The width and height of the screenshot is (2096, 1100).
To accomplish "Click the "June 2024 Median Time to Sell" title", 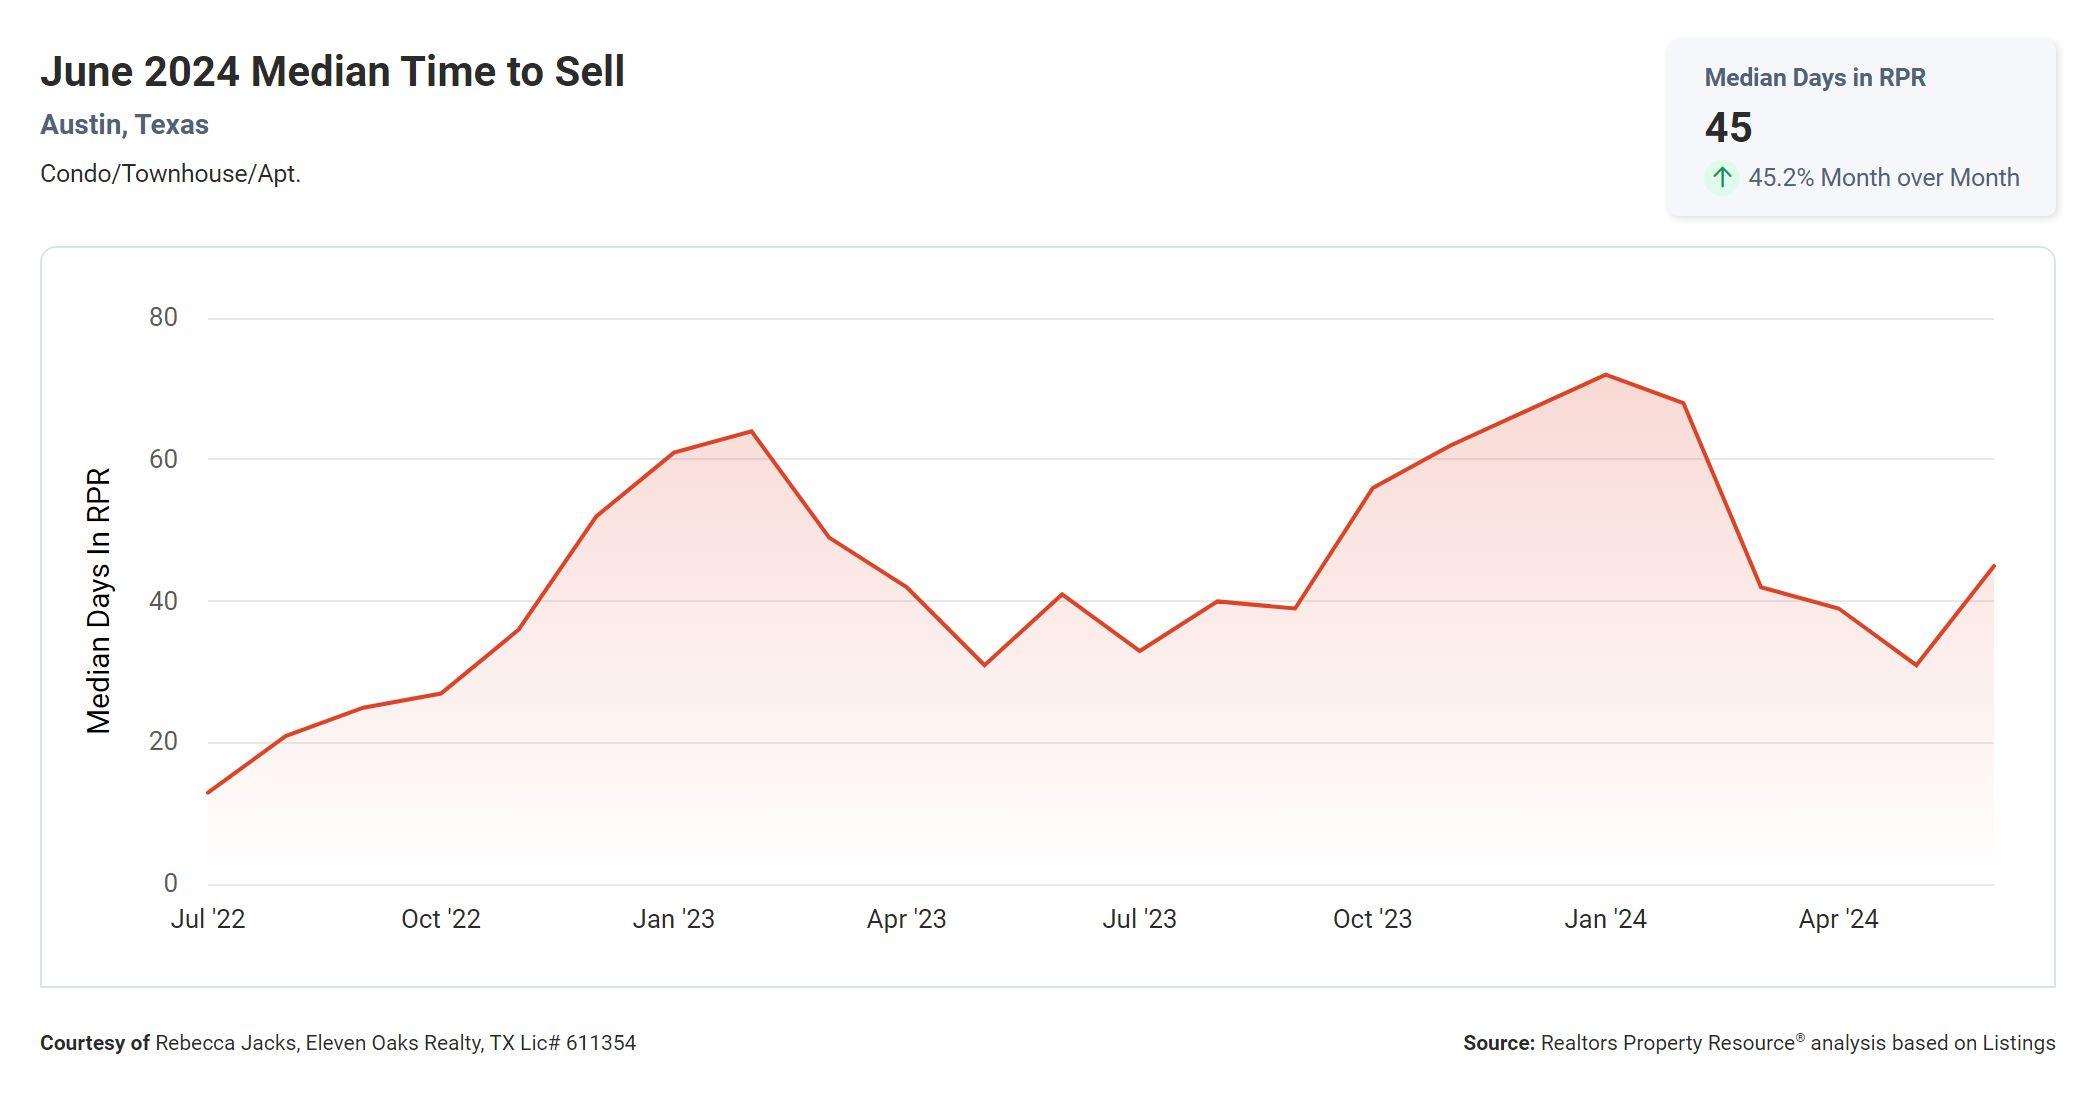I will [332, 72].
